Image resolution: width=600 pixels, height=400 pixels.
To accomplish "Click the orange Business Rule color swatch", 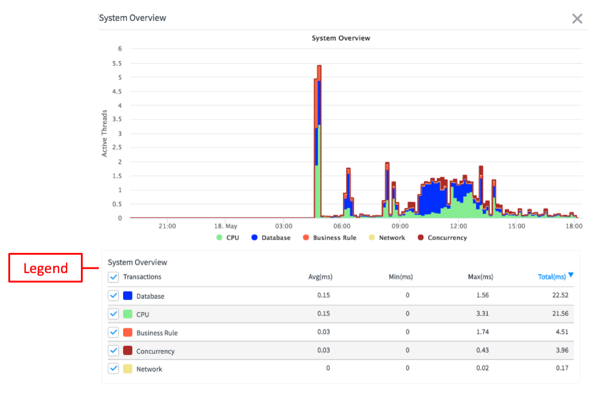I will [x=128, y=332].
